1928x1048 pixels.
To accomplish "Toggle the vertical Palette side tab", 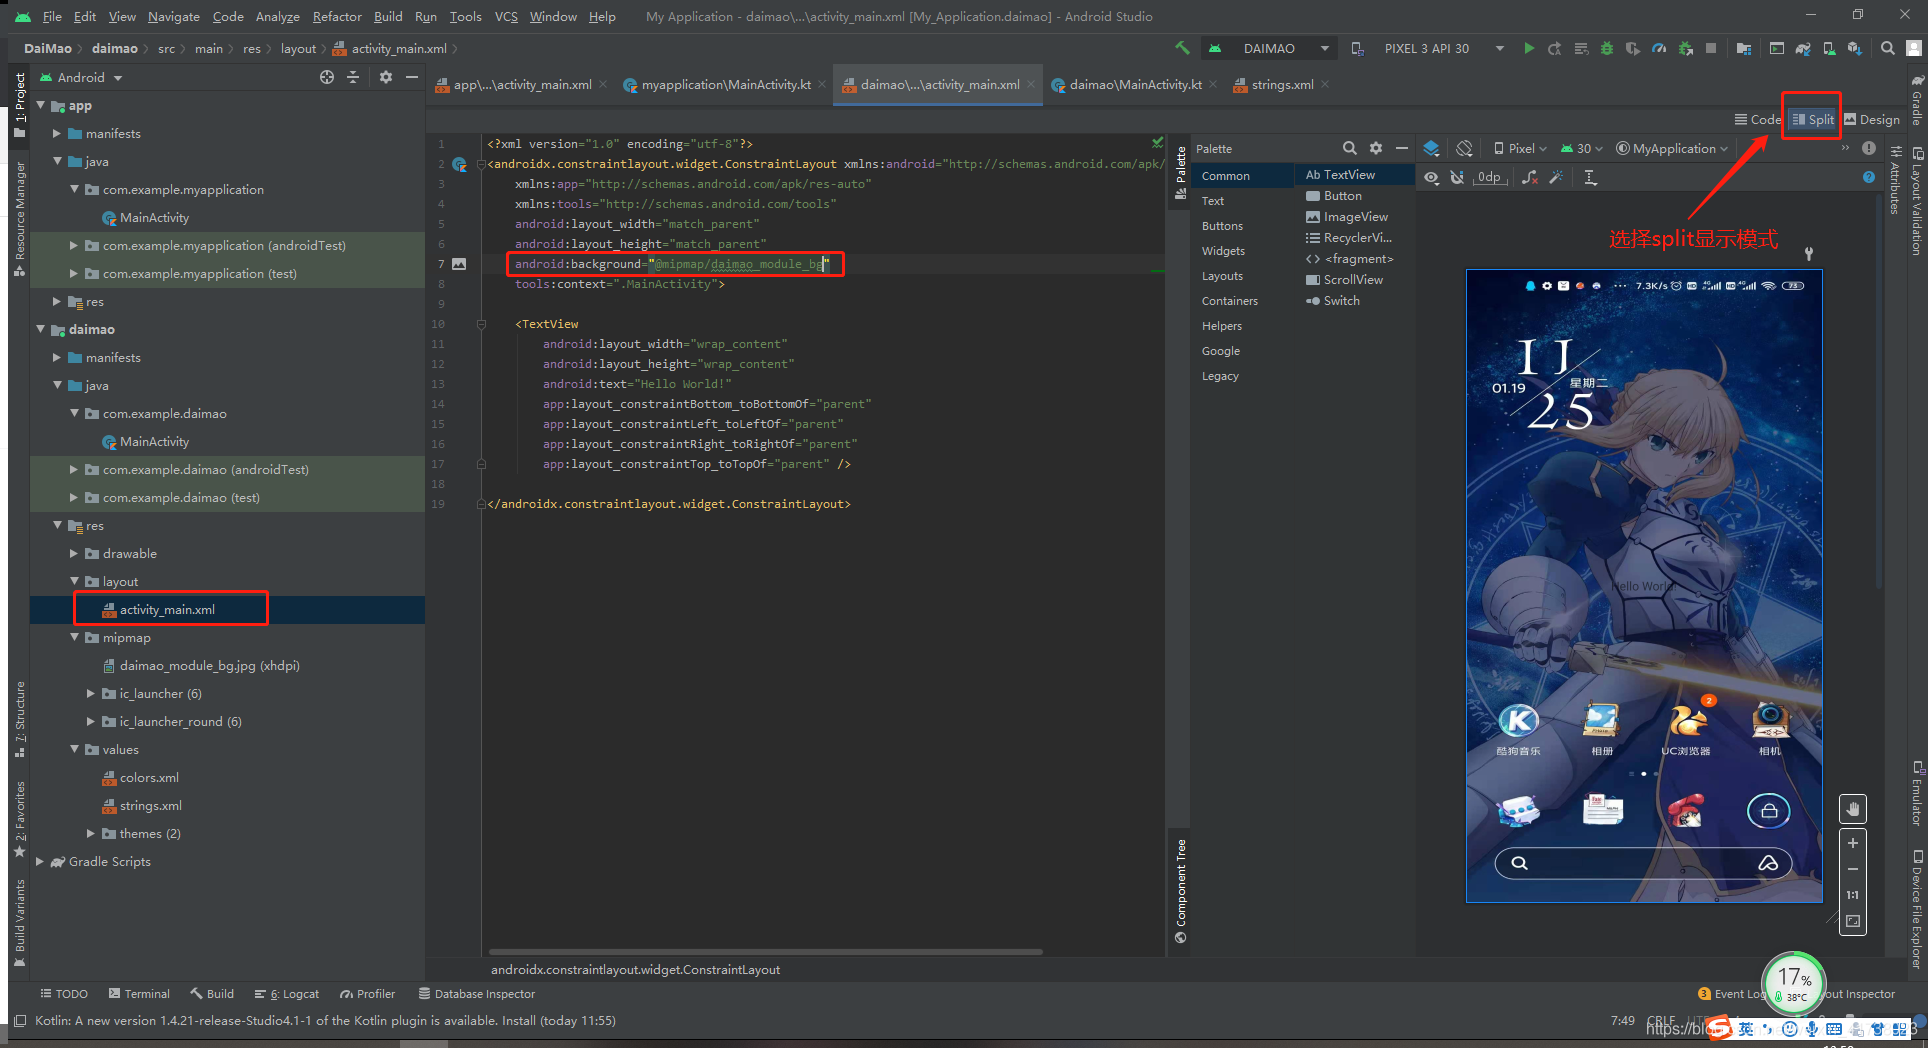I will pyautogui.click(x=1181, y=173).
